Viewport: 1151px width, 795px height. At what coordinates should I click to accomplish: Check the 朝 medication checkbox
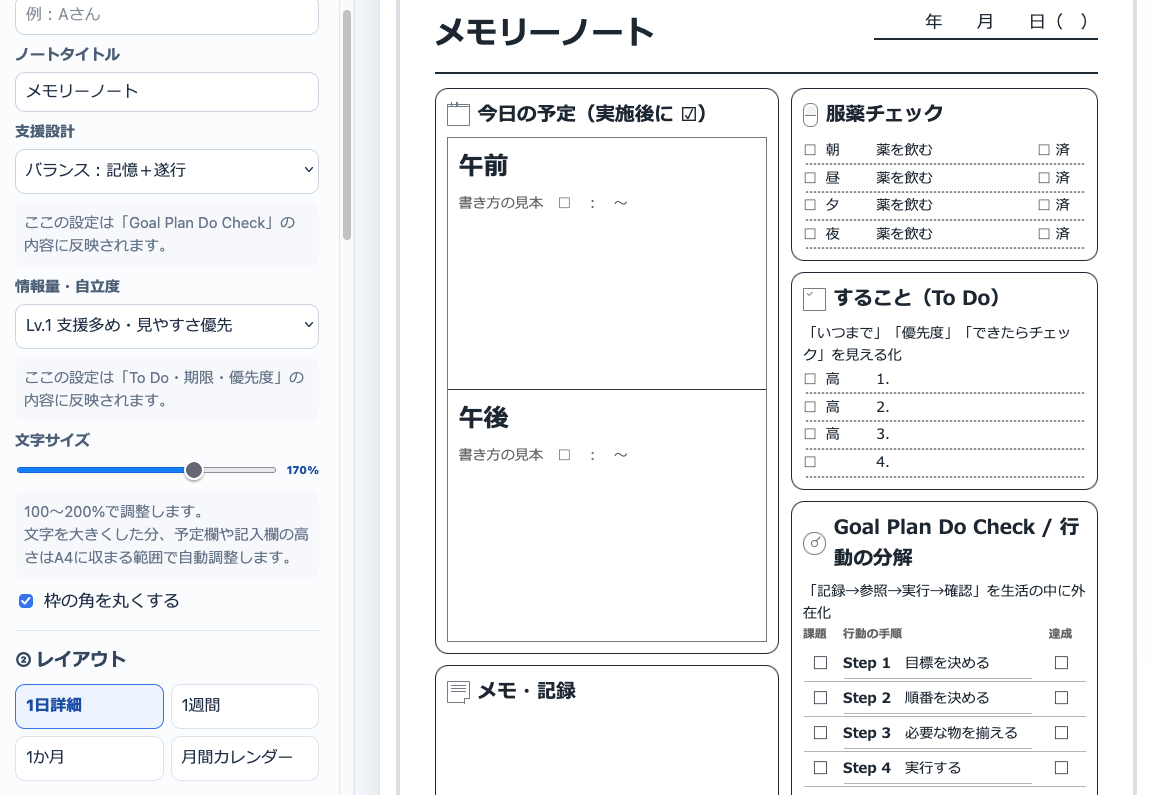click(x=810, y=150)
